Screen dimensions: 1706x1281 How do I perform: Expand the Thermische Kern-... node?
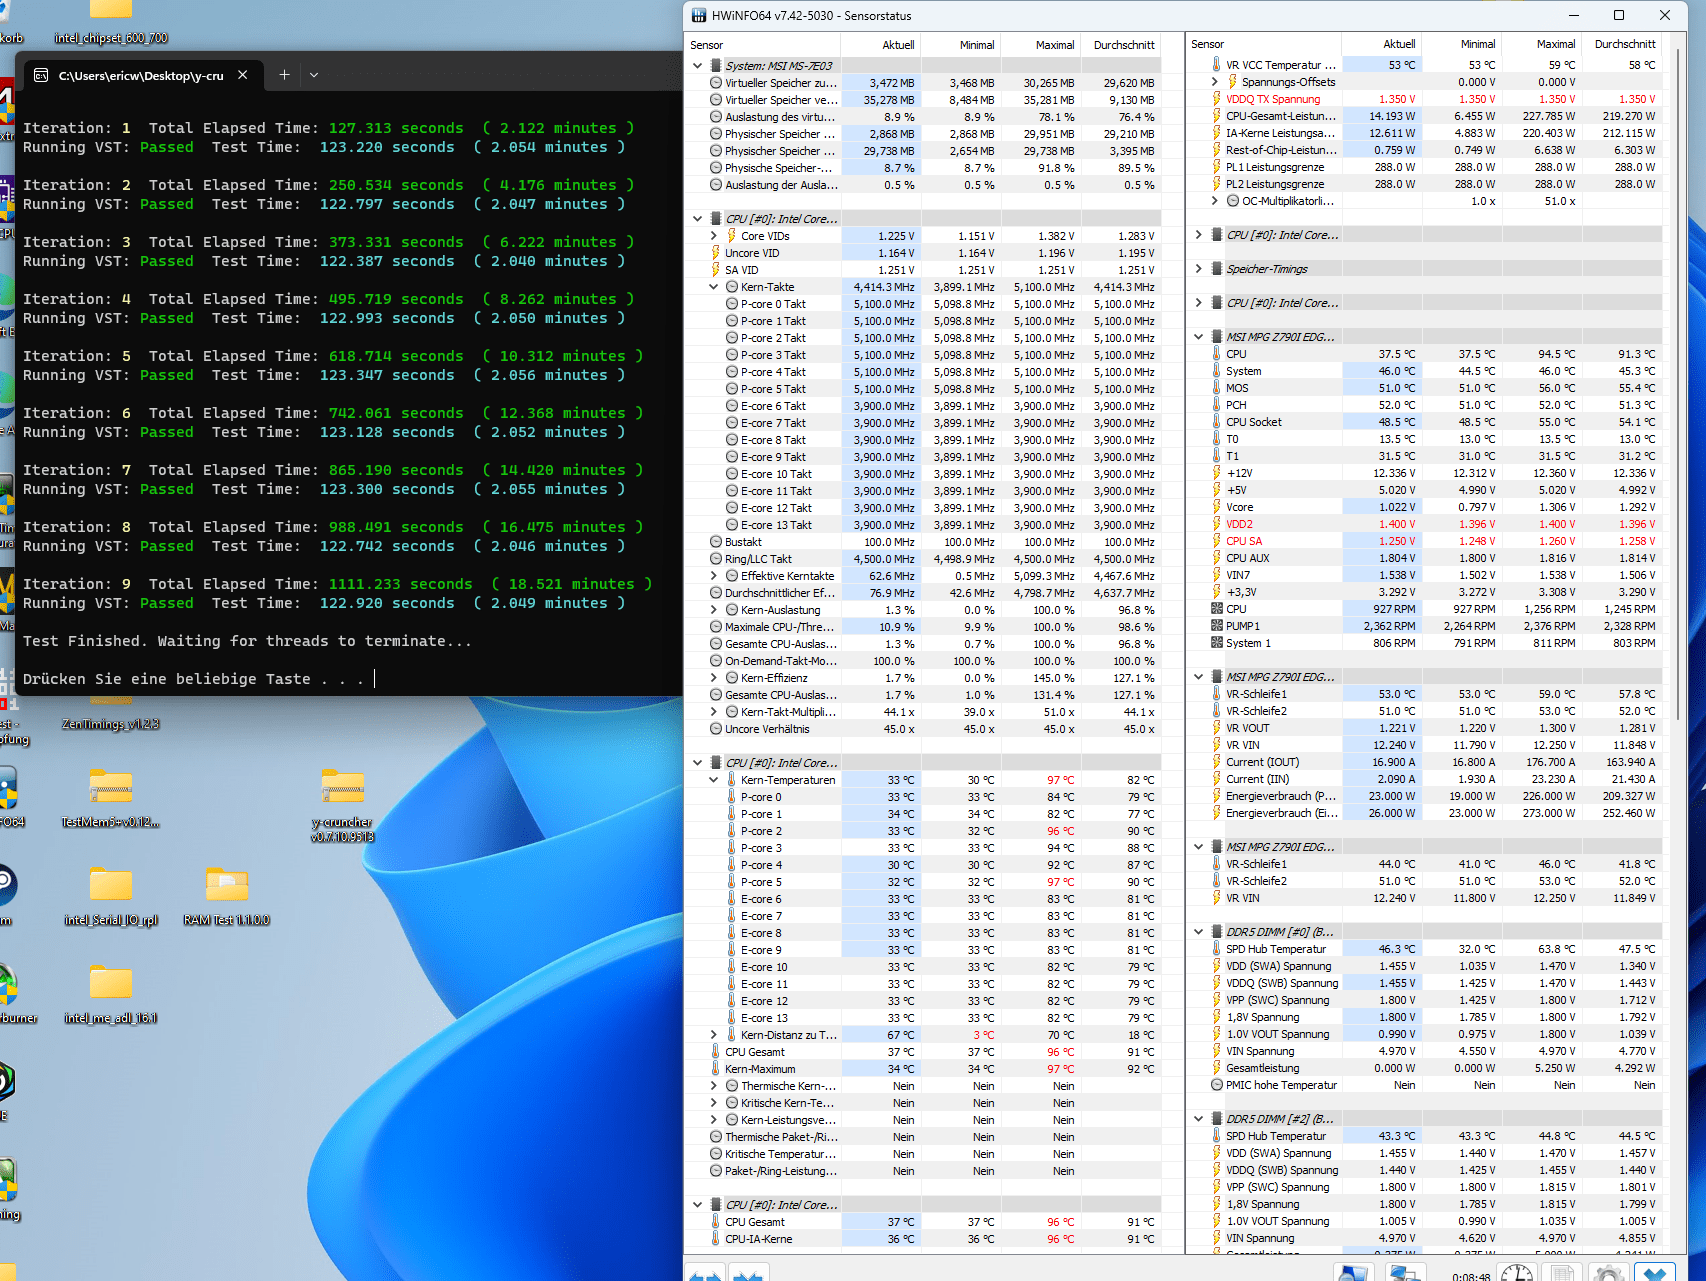(714, 1086)
